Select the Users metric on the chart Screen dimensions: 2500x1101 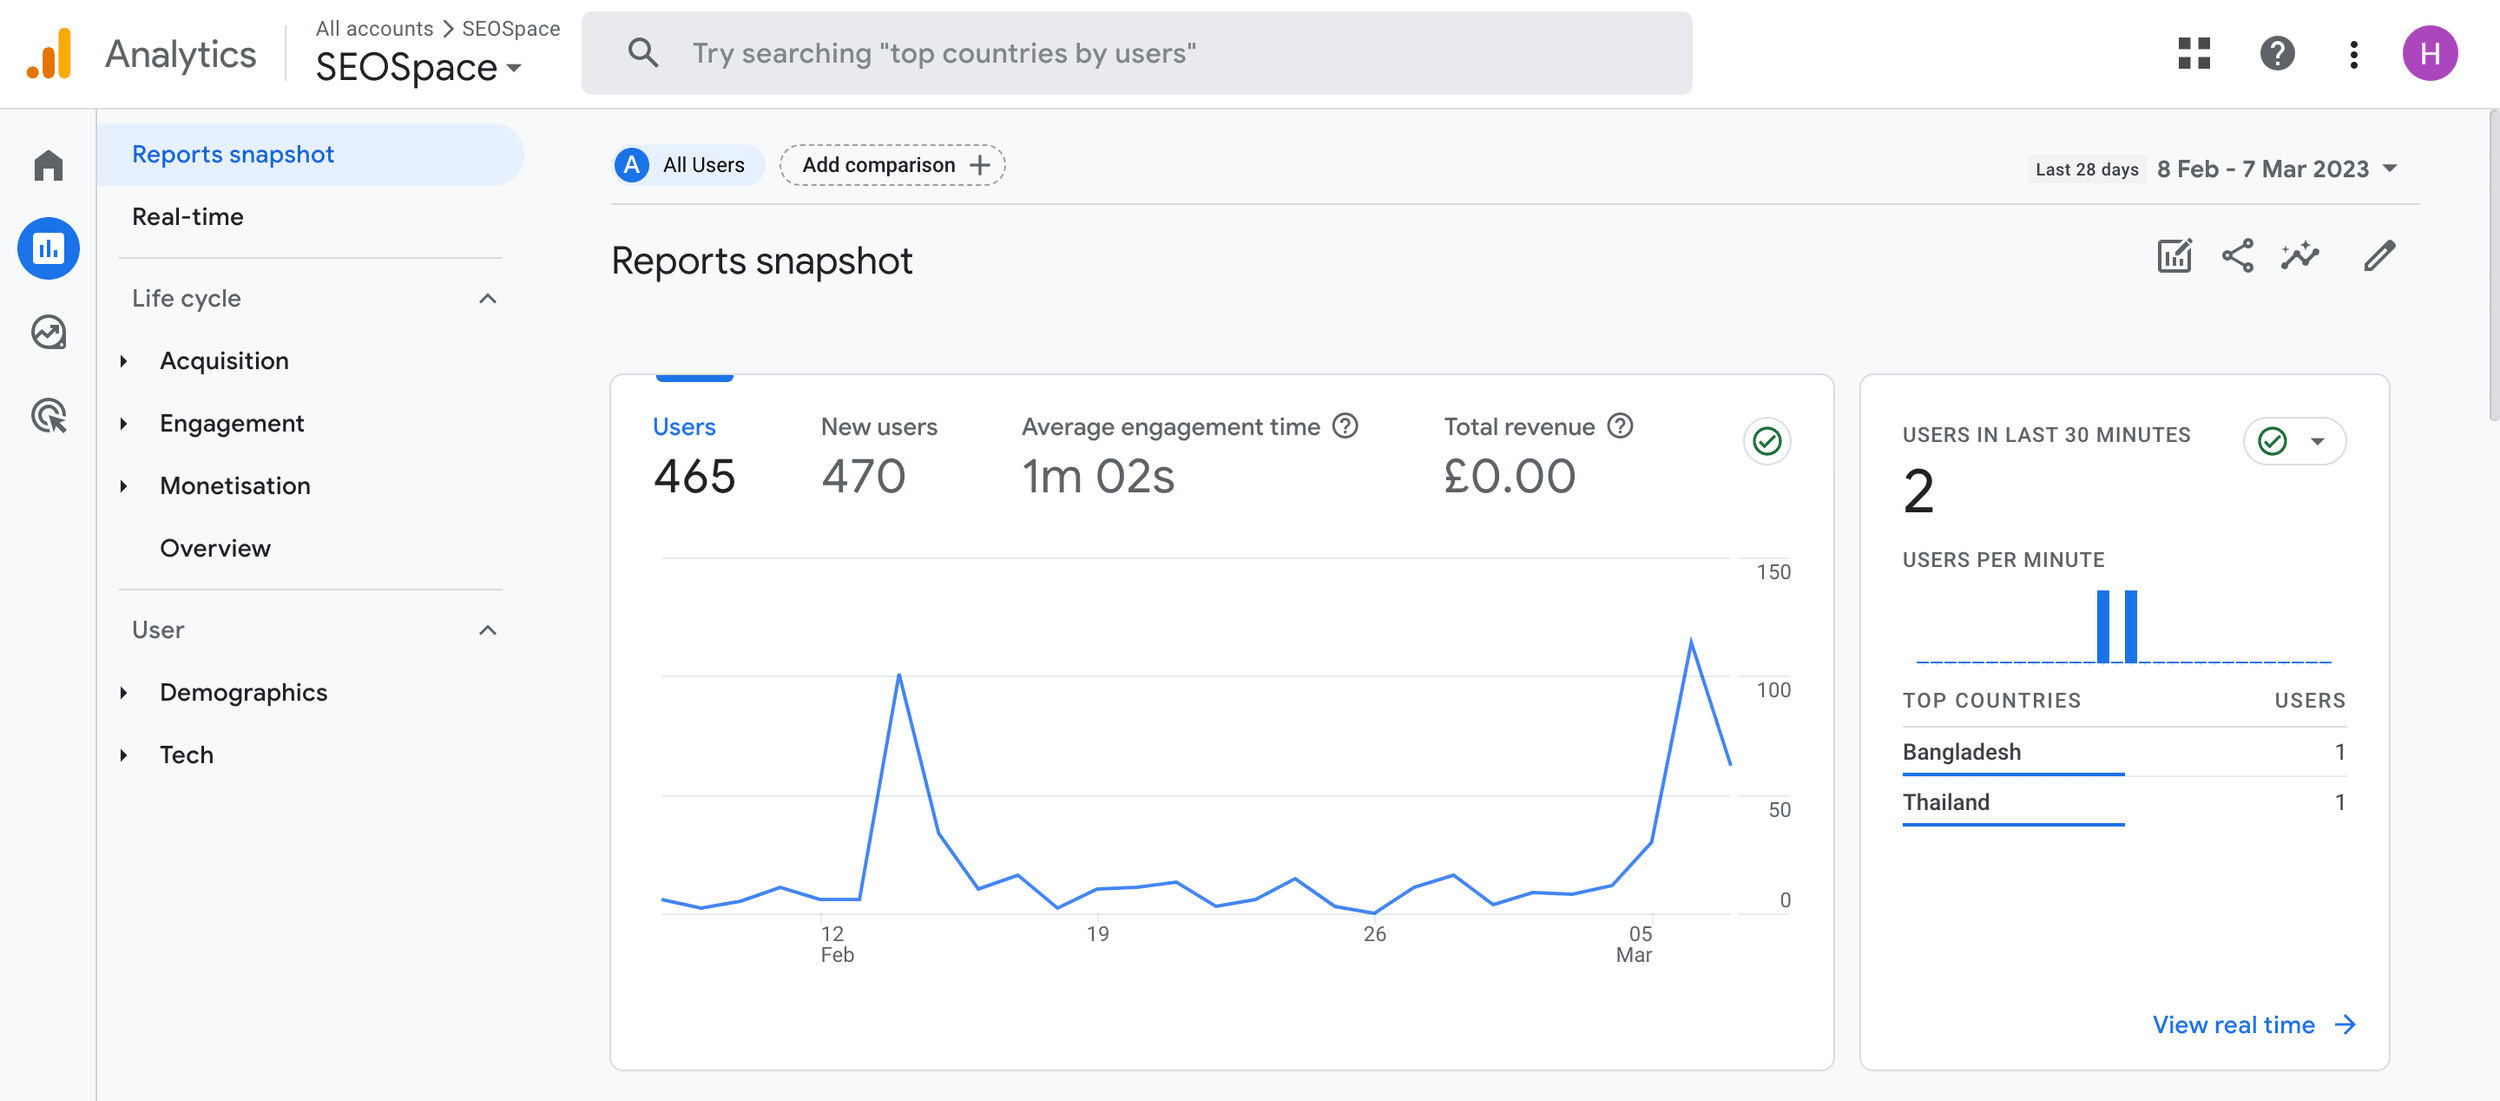click(684, 426)
